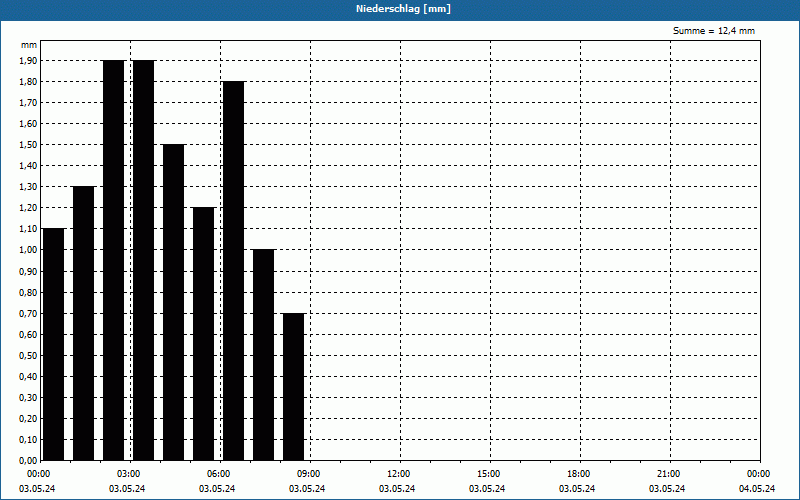Screen dimensions: 800x500
Task: Click the "1,40" y-axis label
Action: [x=28, y=166]
